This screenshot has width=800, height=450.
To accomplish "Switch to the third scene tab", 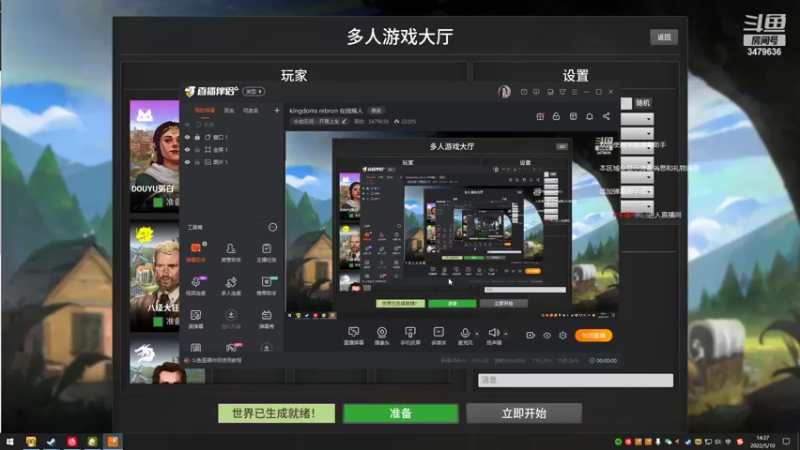I will click(251, 110).
